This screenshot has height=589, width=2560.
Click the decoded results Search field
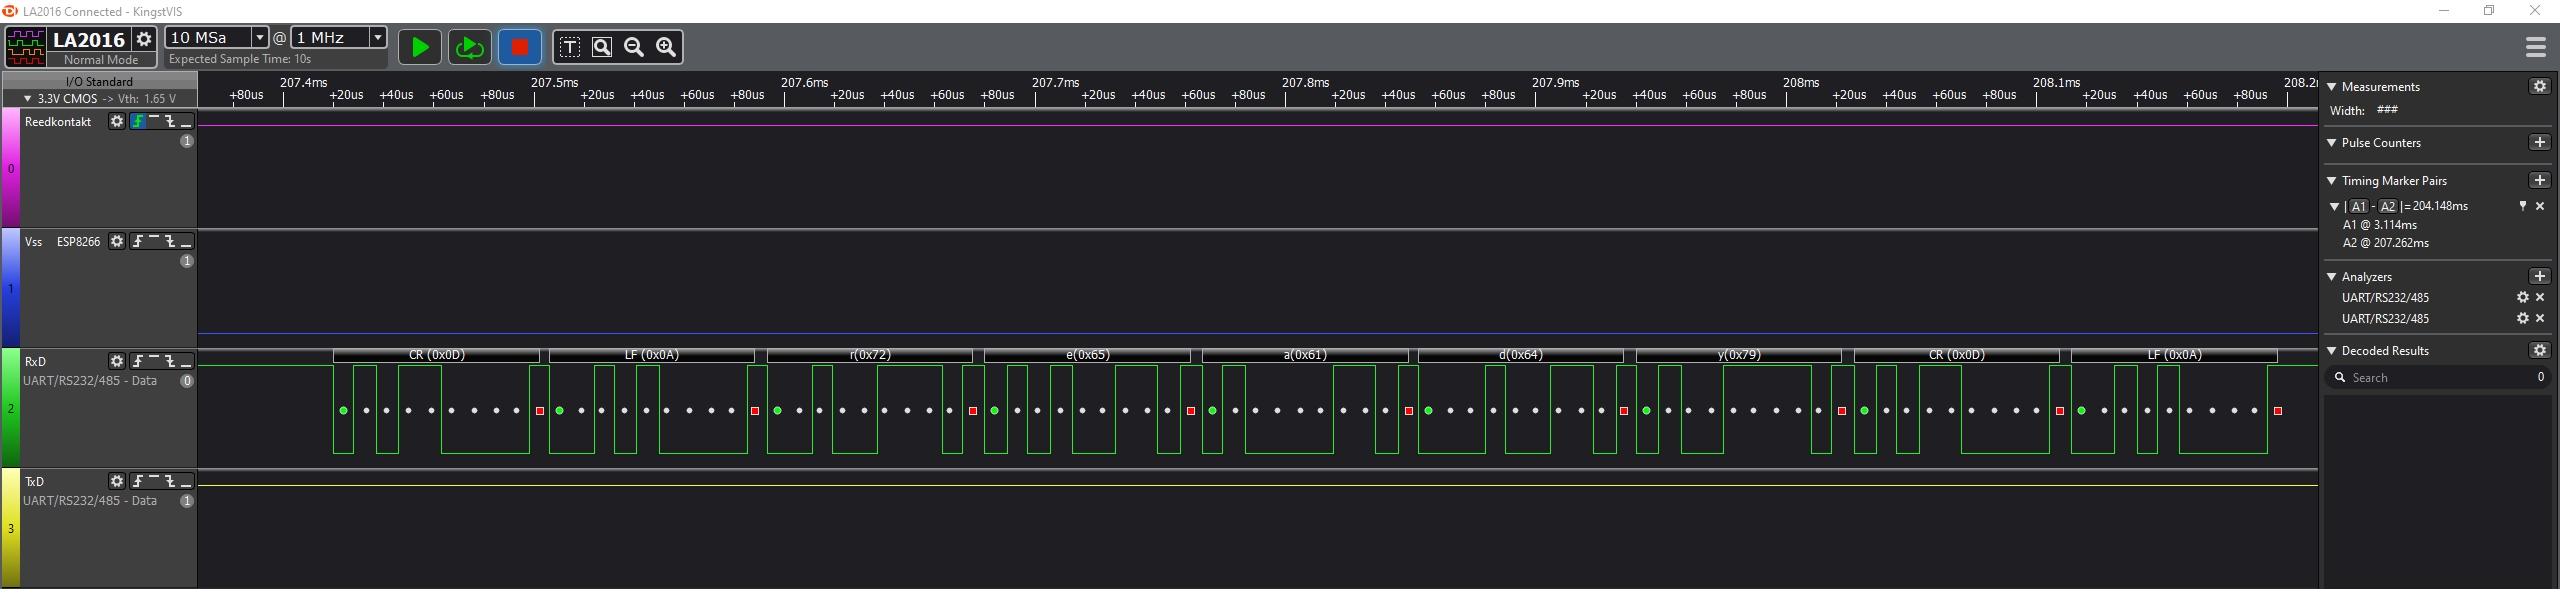pos(2438,377)
